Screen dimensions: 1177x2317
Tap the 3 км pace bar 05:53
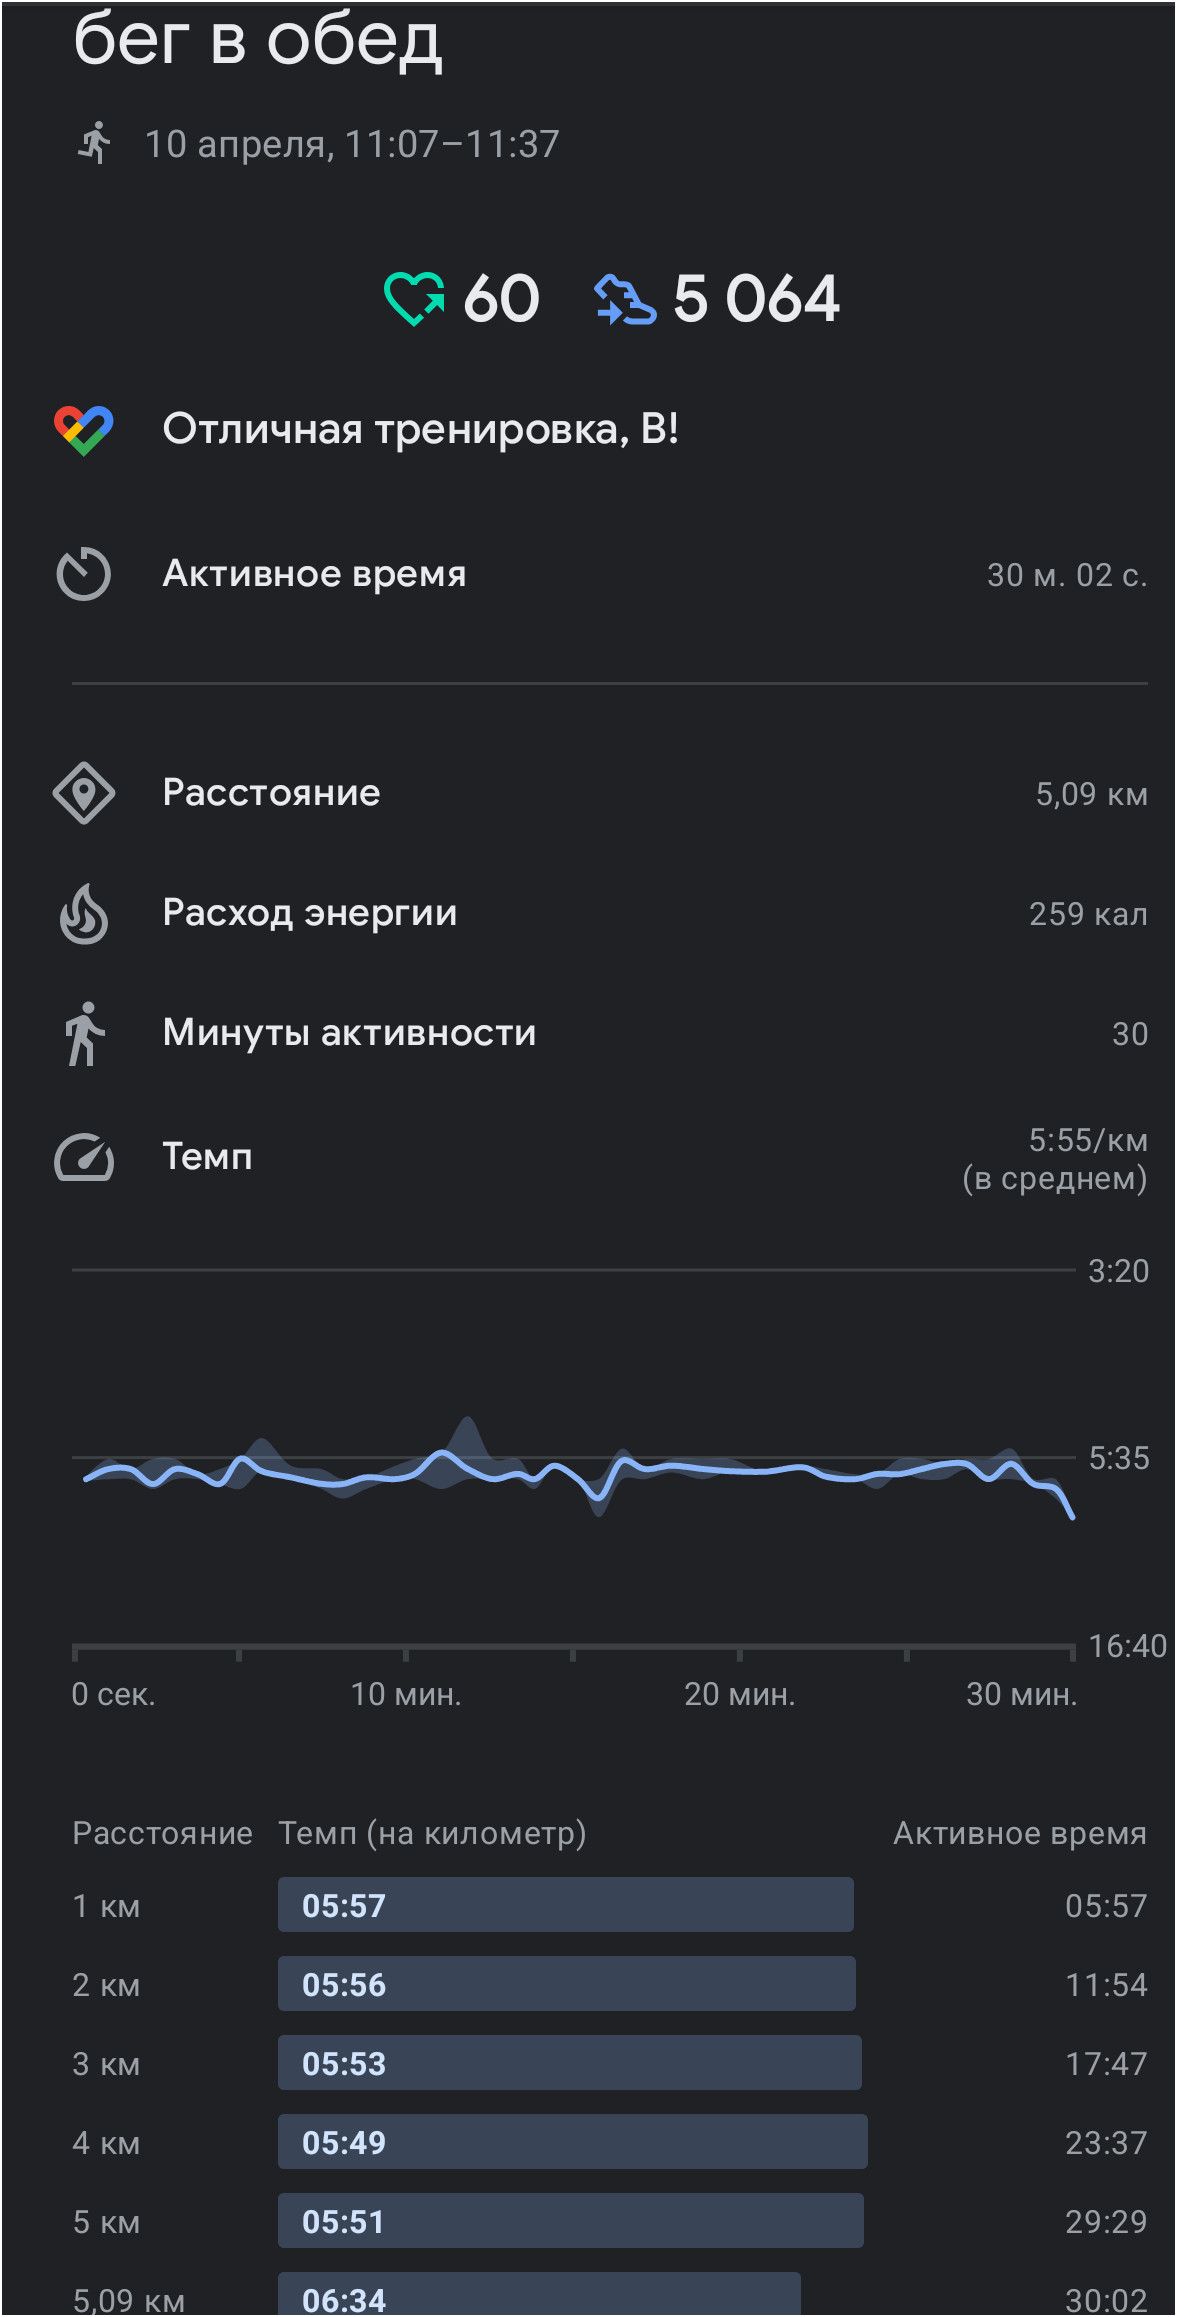(570, 2062)
